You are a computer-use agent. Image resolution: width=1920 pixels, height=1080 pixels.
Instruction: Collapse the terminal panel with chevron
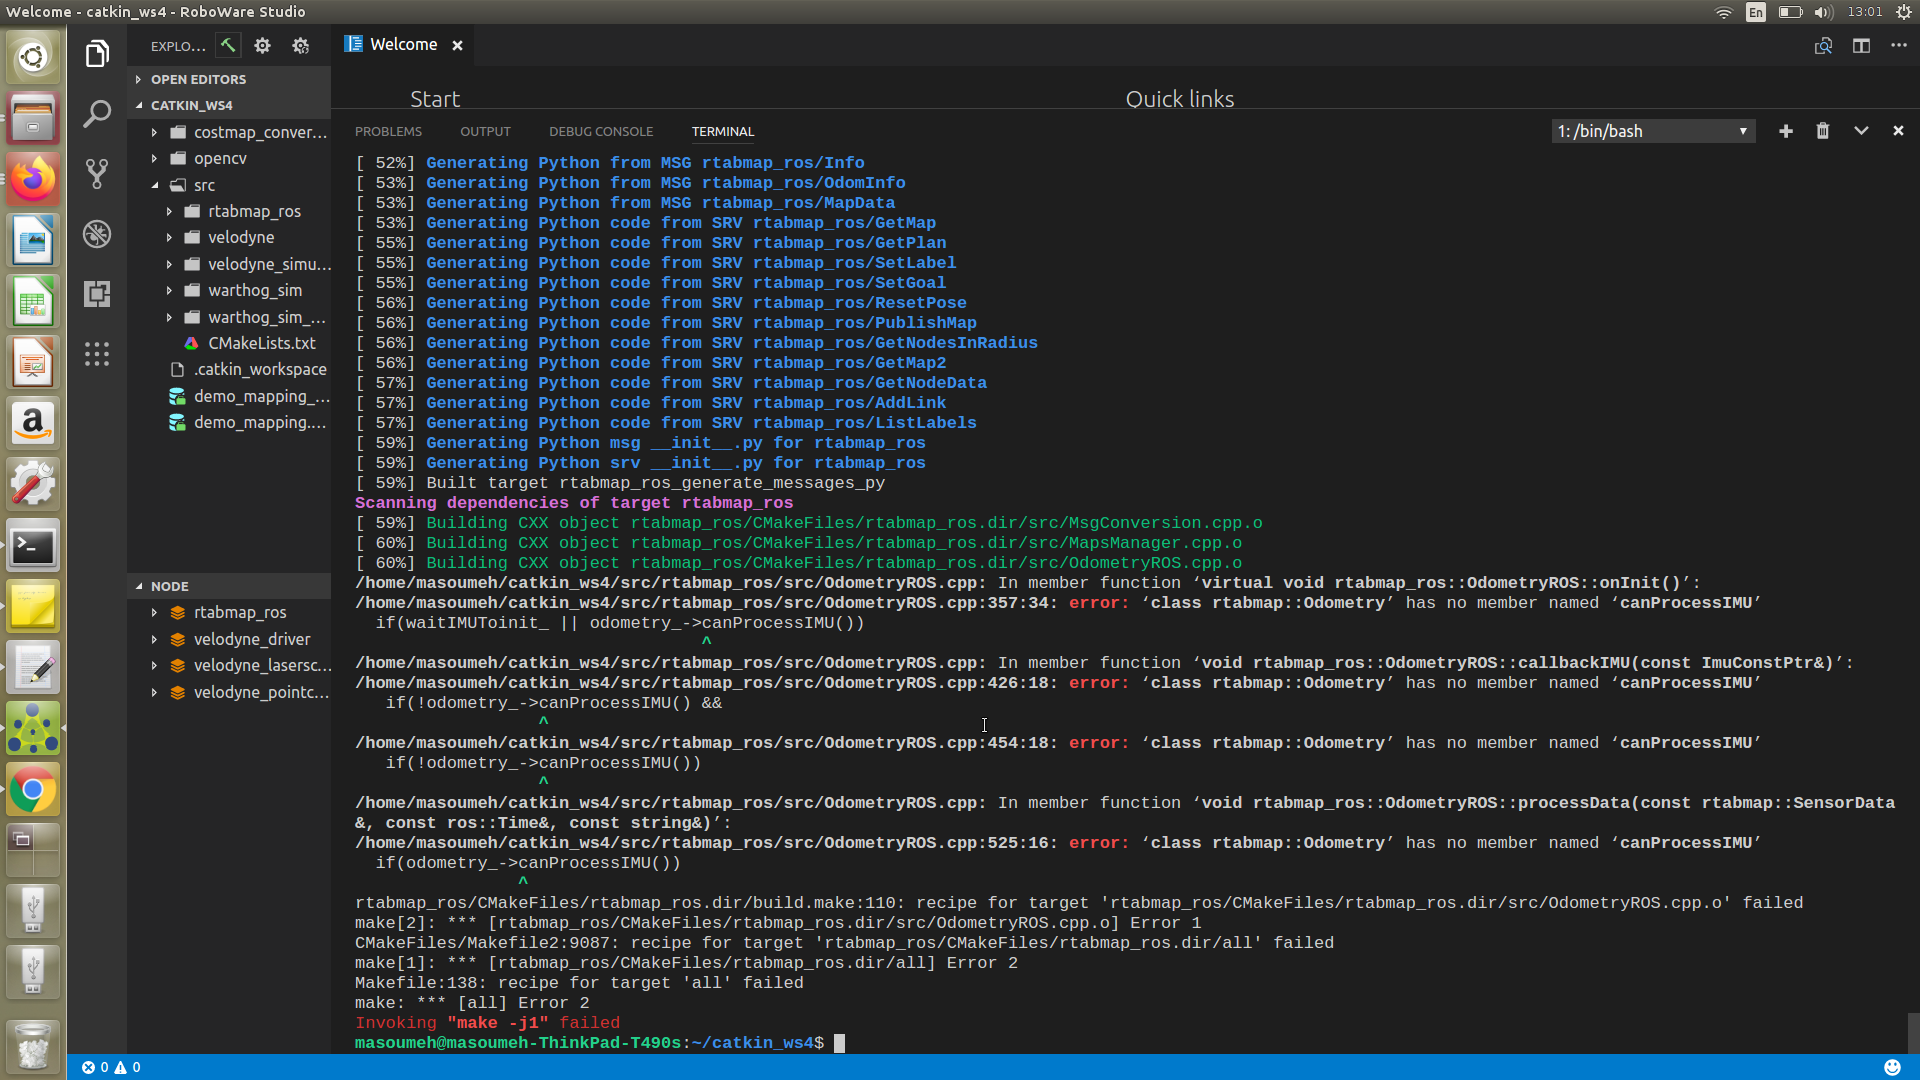click(1860, 131)
